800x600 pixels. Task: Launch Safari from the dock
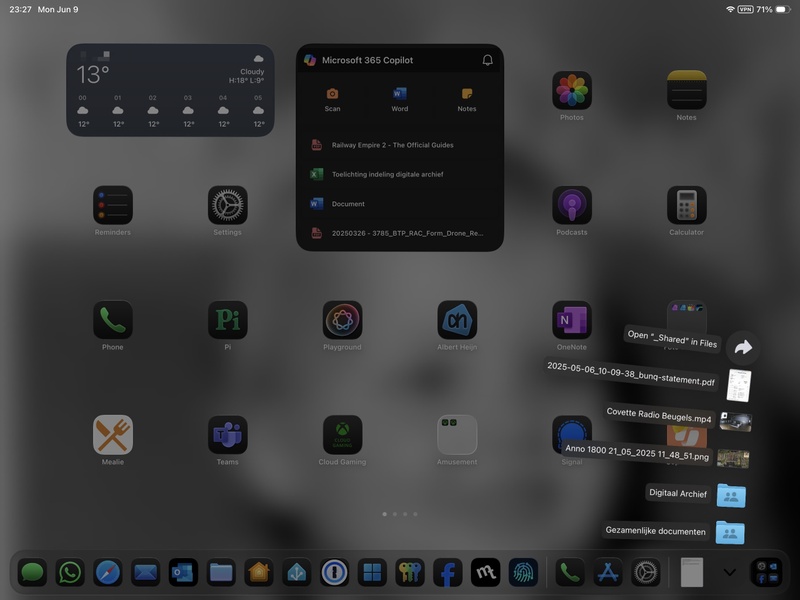pos(108,572)
